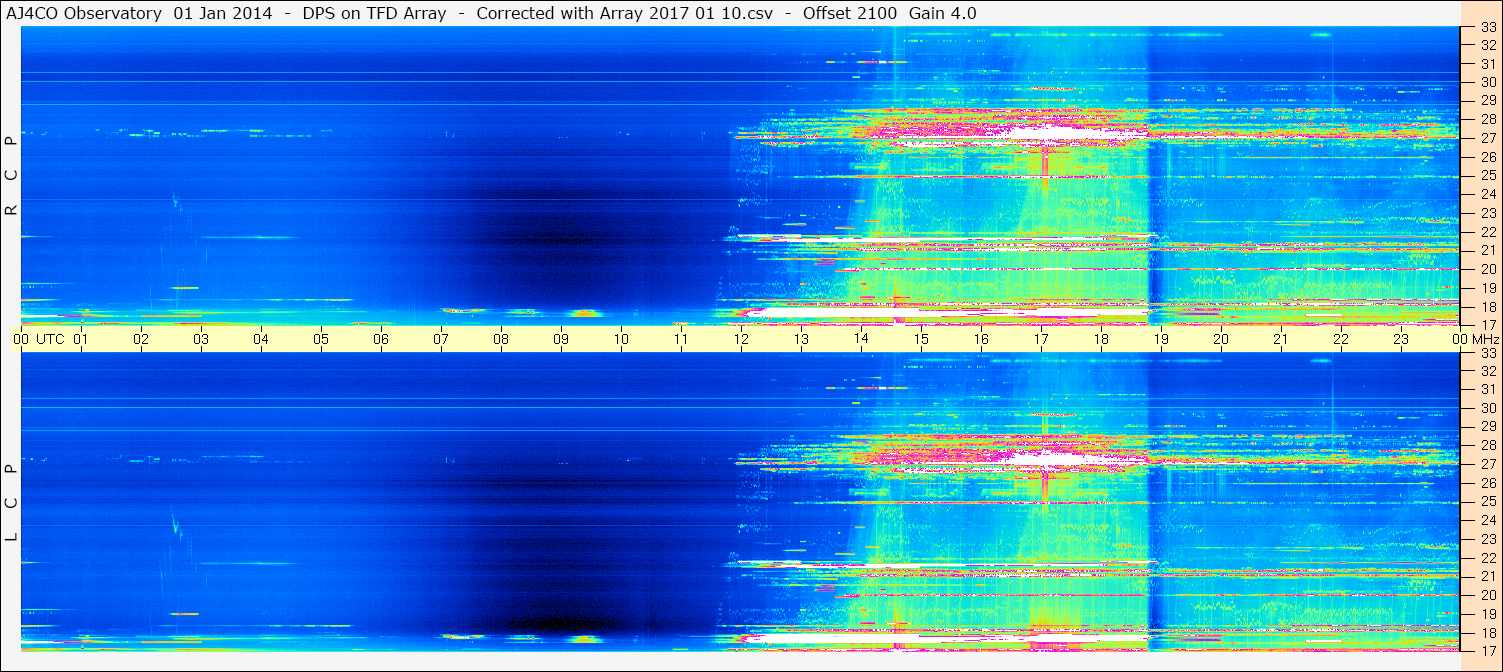Go to the 21 hour marker on time axis
Viewport: 1503px width, 672px height.
pos(1281,339)
